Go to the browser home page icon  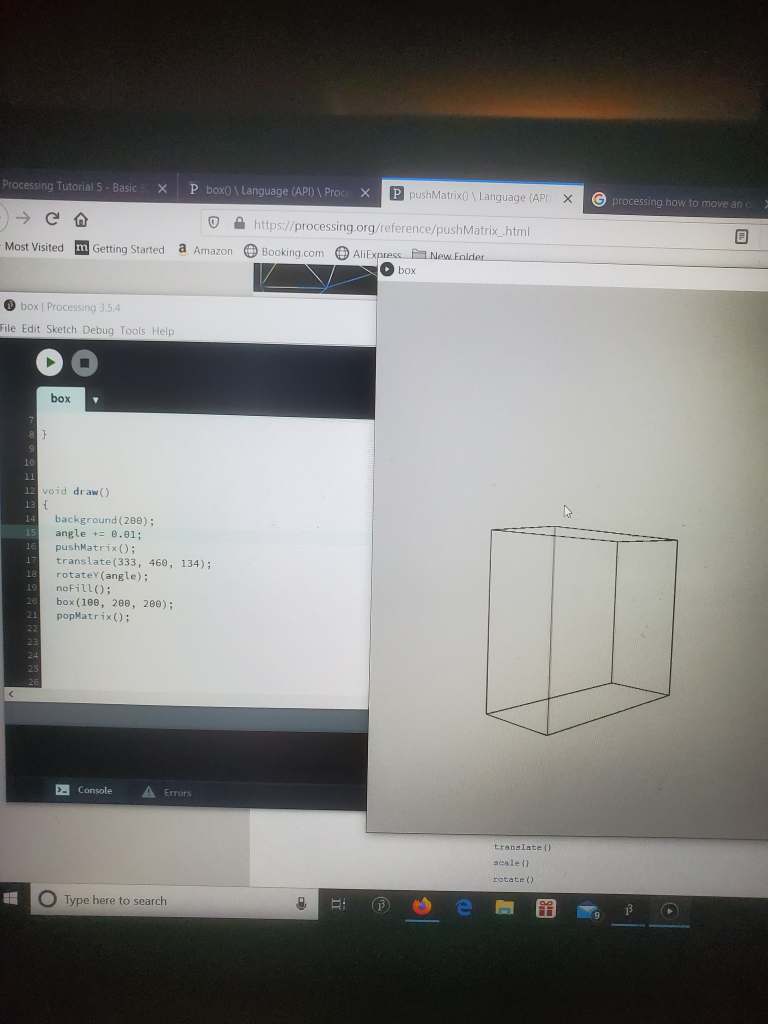tap(81, 220)
